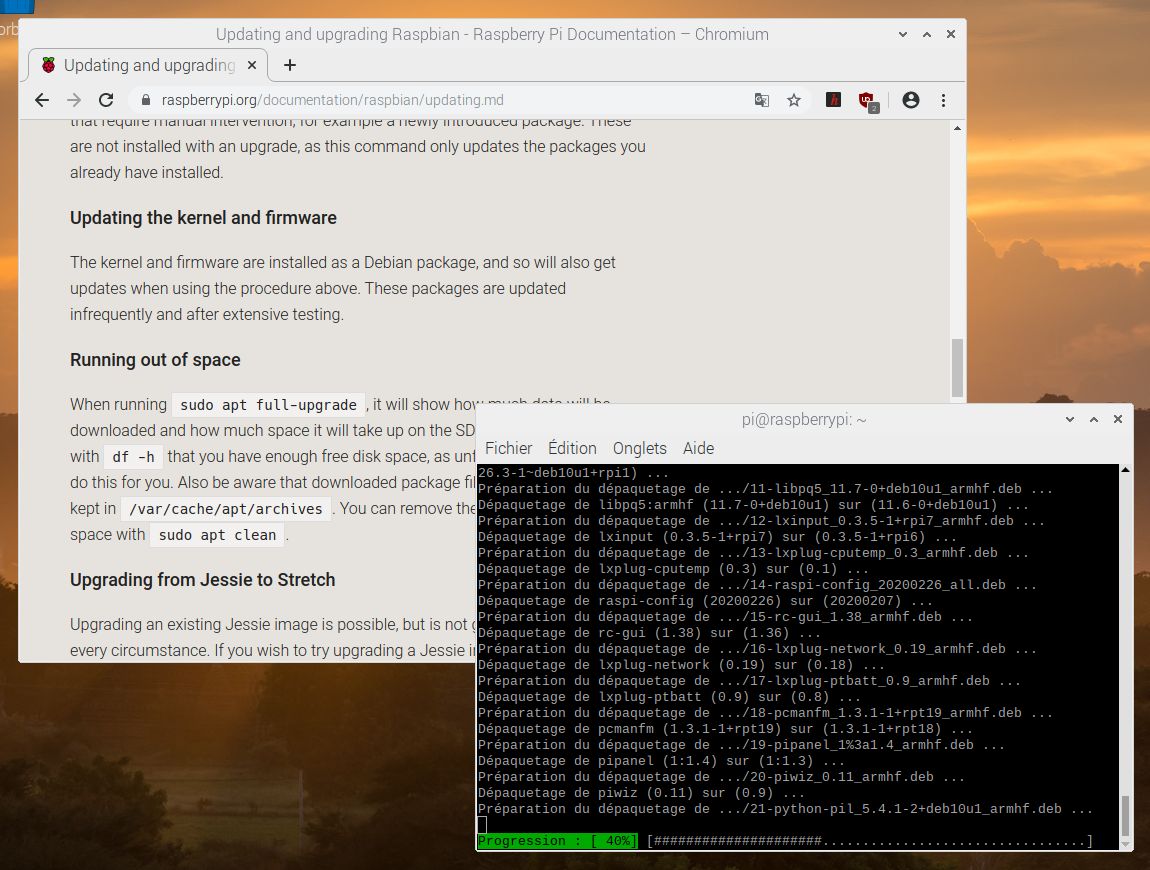Open Édition menu in terminal
The height and width of the screenshot is (870, 1150).
coord(572,448)
